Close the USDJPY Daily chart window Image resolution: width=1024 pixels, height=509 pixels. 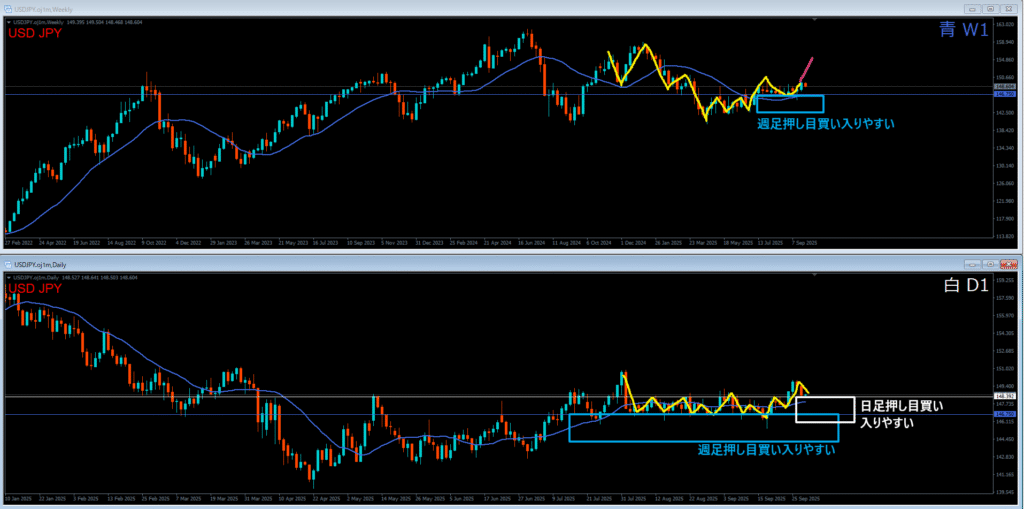tap(1009, 264)
